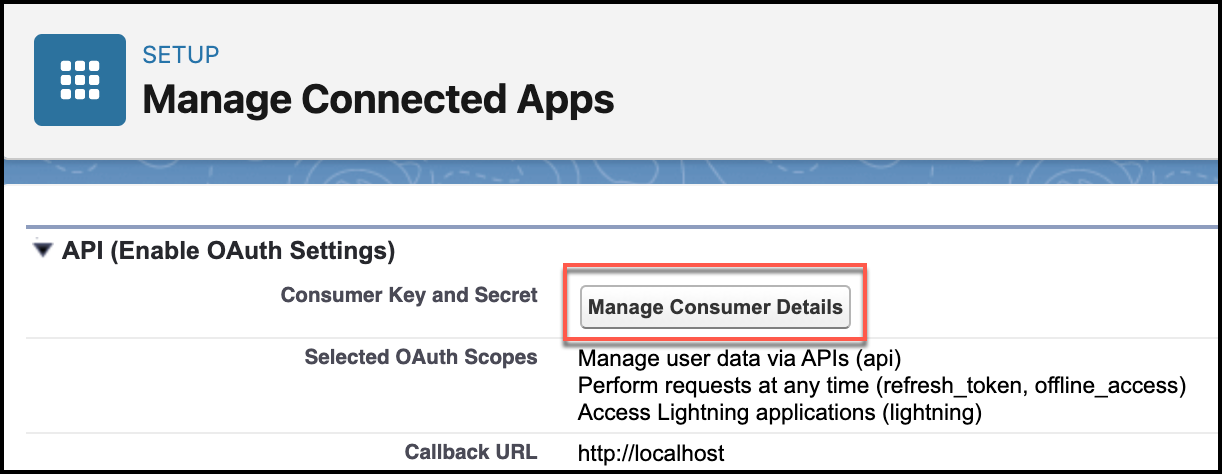Click the Setup app grid icon

(x=80, y=80)
